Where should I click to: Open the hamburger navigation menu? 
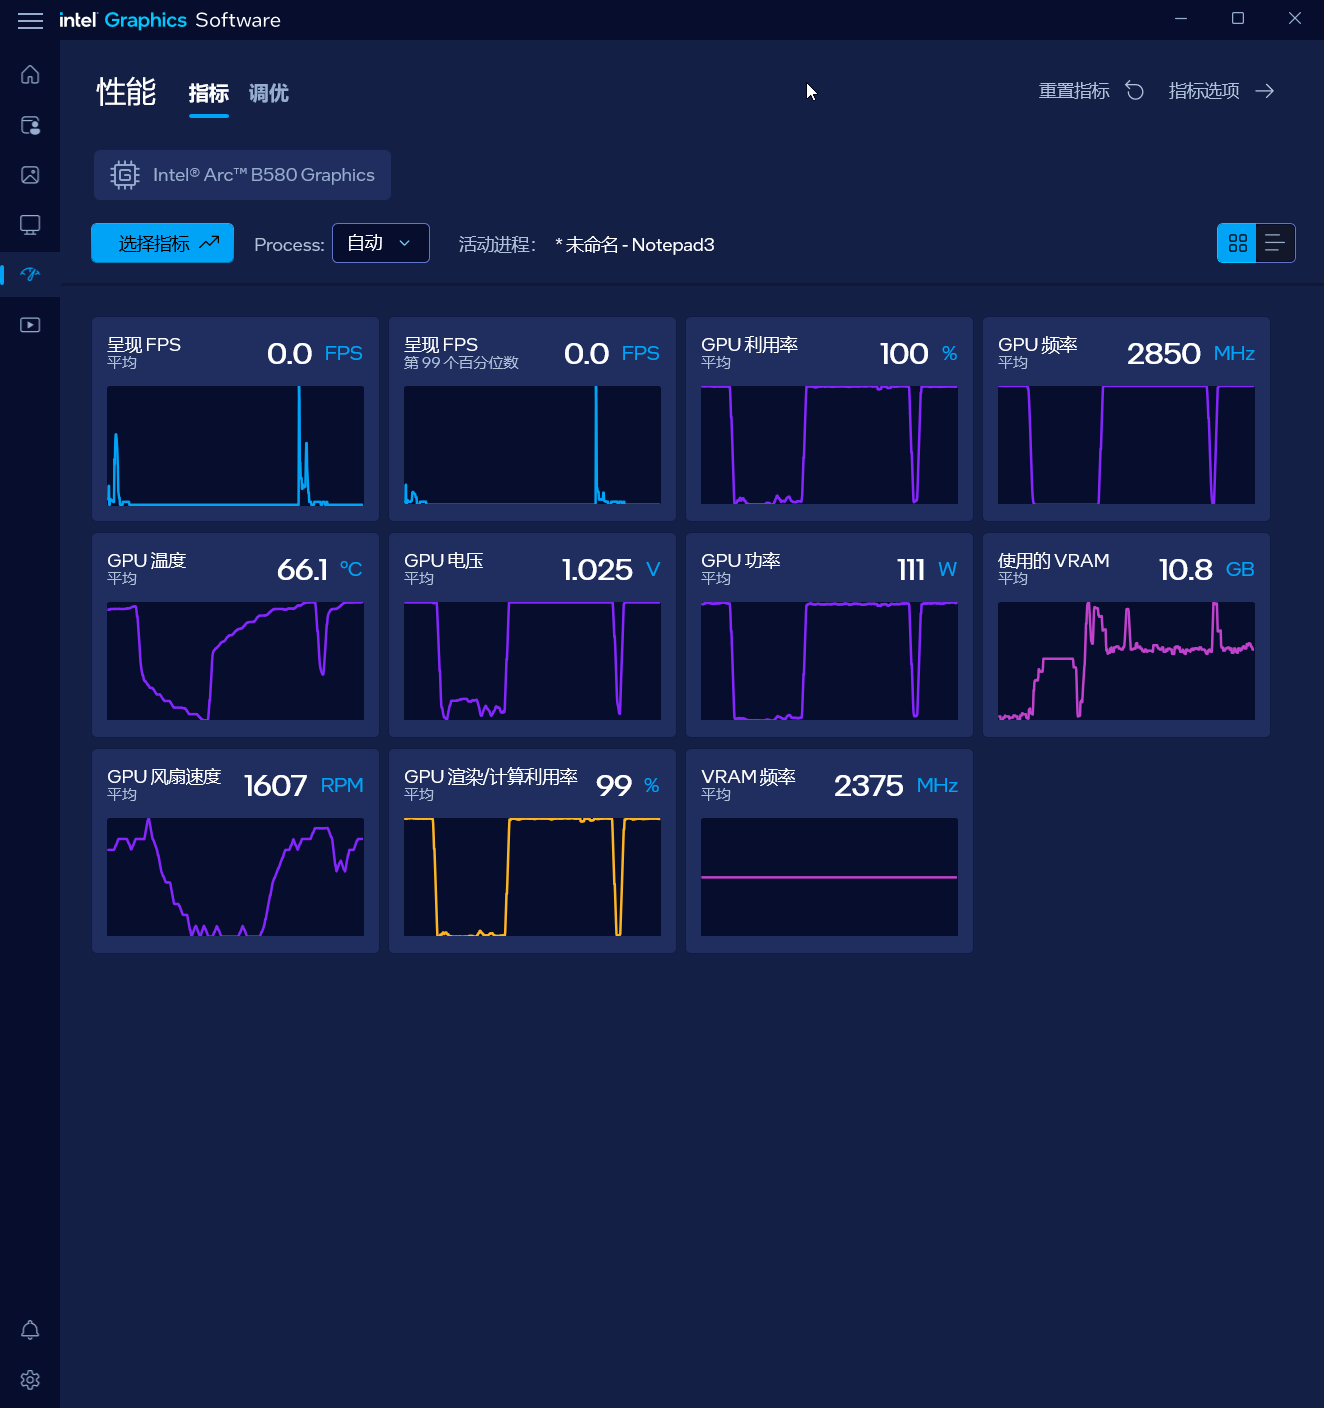tap(31, 20)
